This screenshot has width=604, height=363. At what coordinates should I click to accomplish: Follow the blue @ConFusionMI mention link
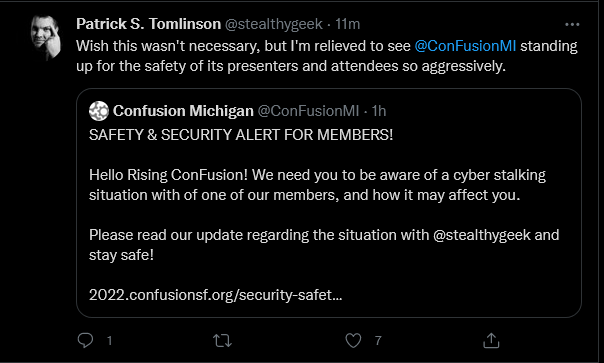(x=465, y=46)
